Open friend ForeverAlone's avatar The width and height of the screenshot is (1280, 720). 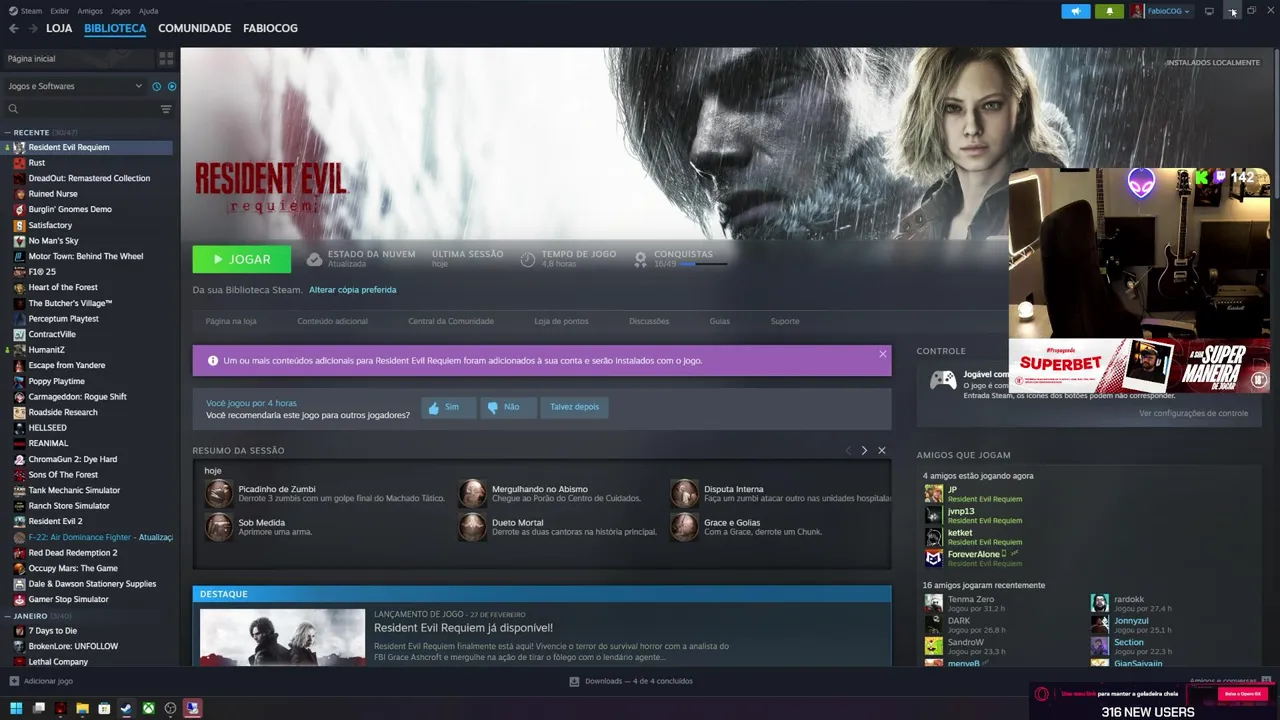tap(933, 558)
